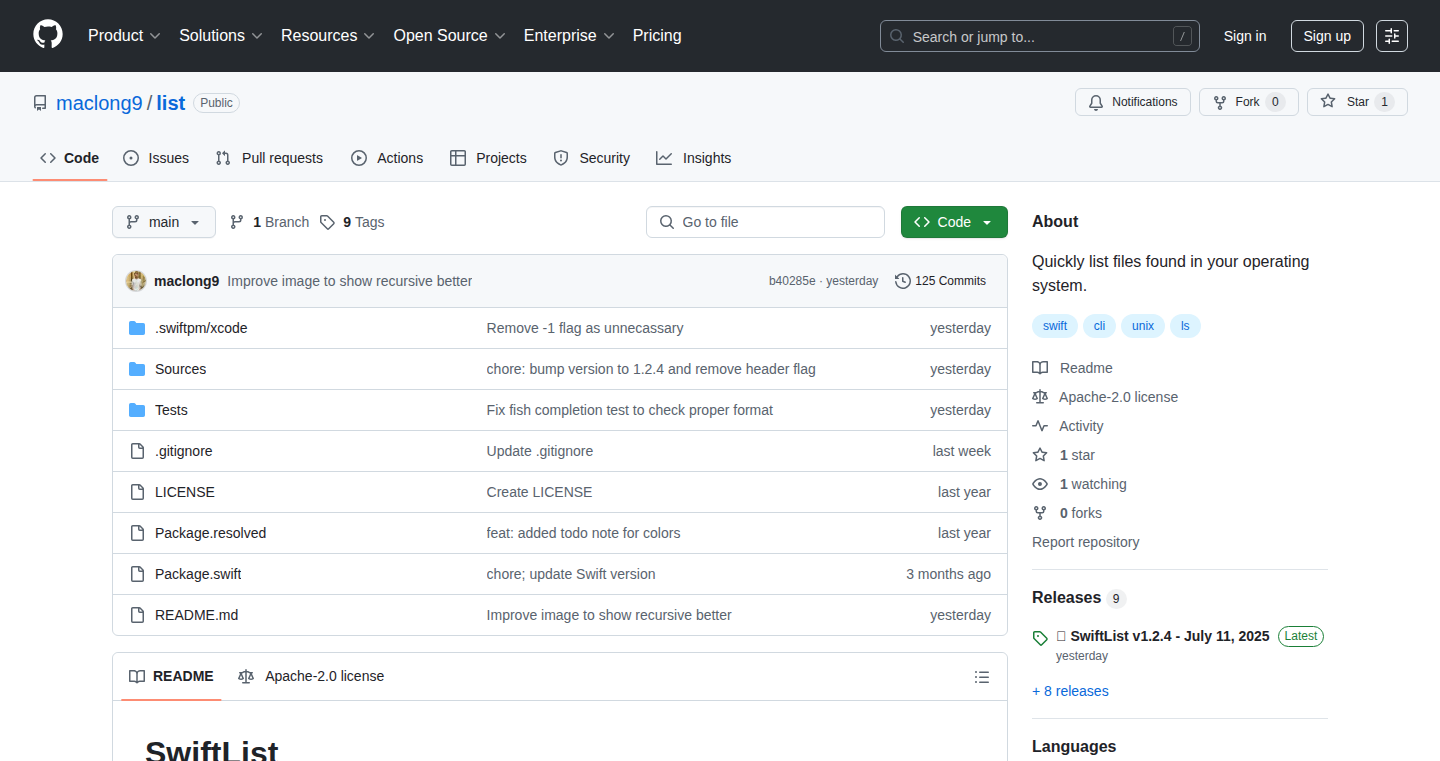
Task: Click the .swiftpm/xcode folder icon
Action: coord(137,328)
